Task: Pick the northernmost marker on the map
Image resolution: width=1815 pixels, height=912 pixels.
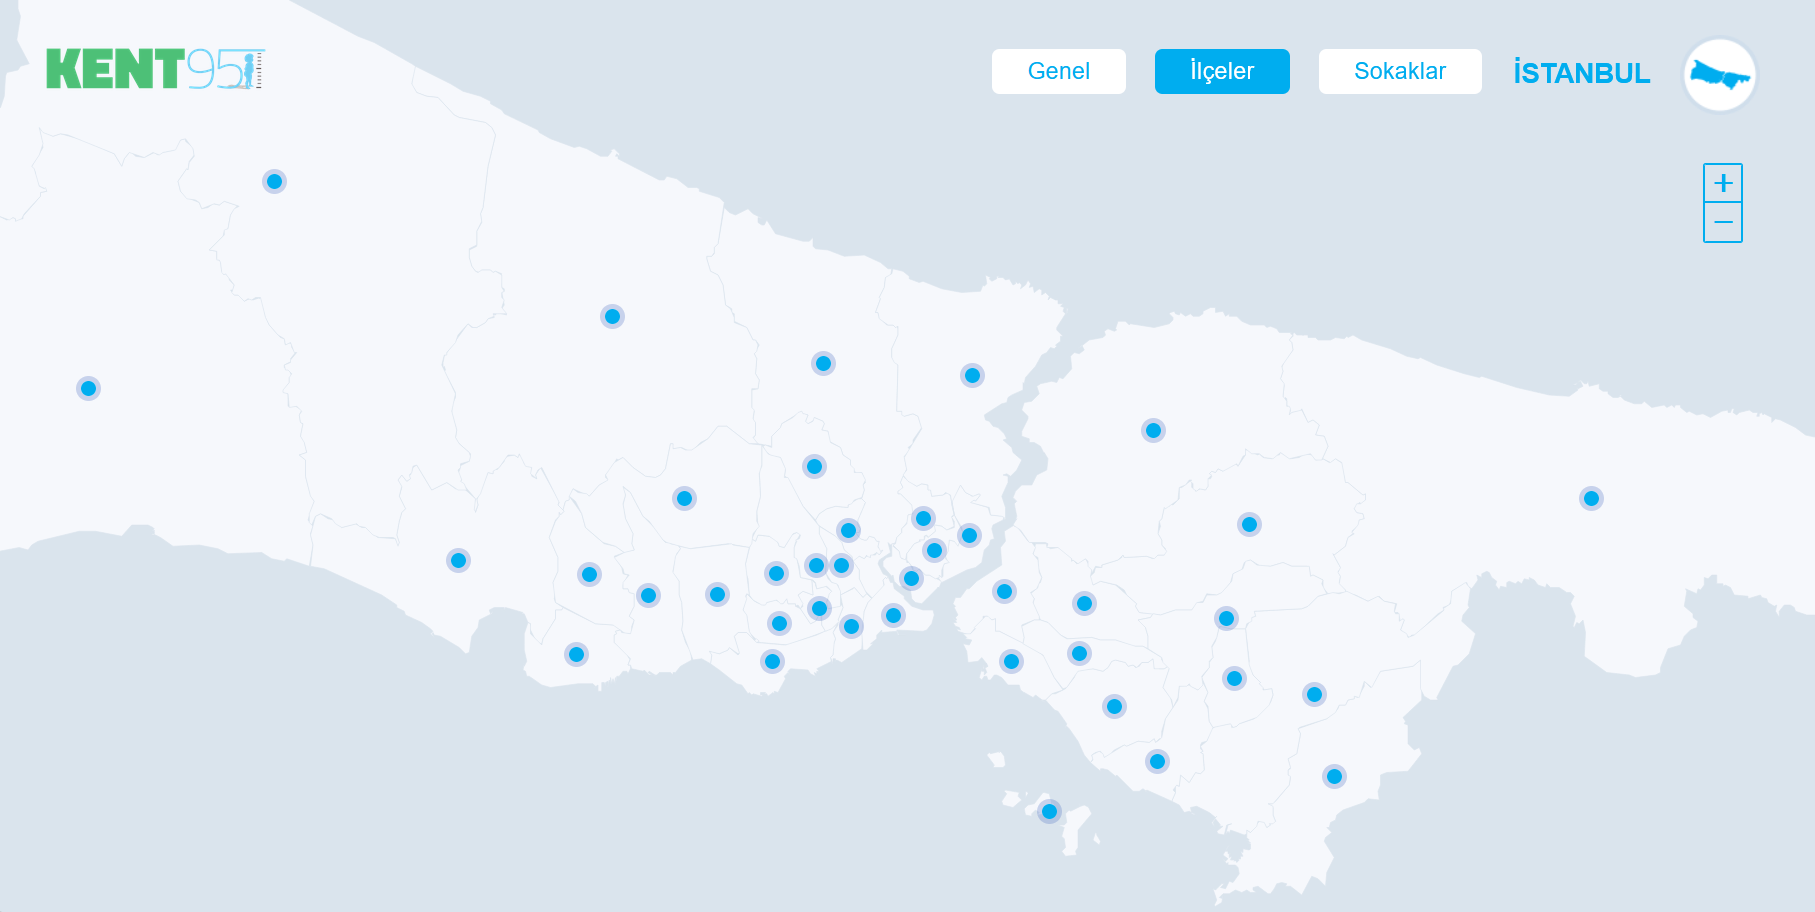Action: point(274,181)
